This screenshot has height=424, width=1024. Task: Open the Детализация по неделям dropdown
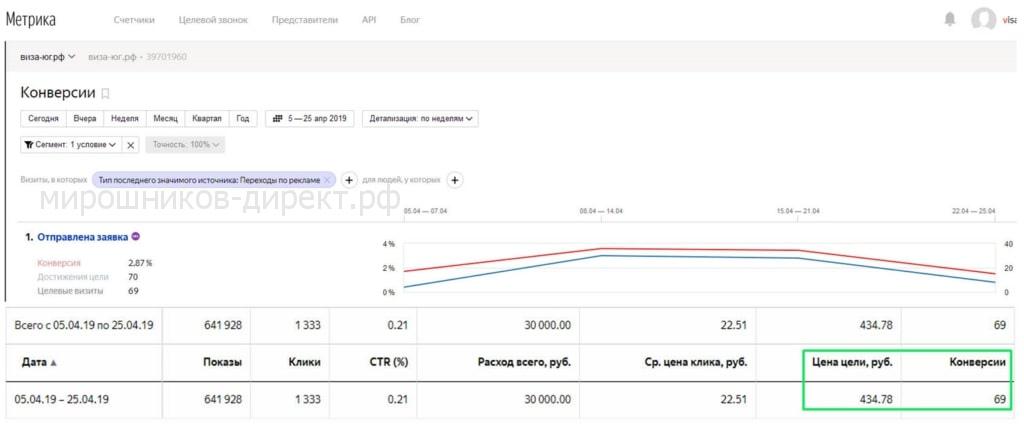[x=420, y=119]
